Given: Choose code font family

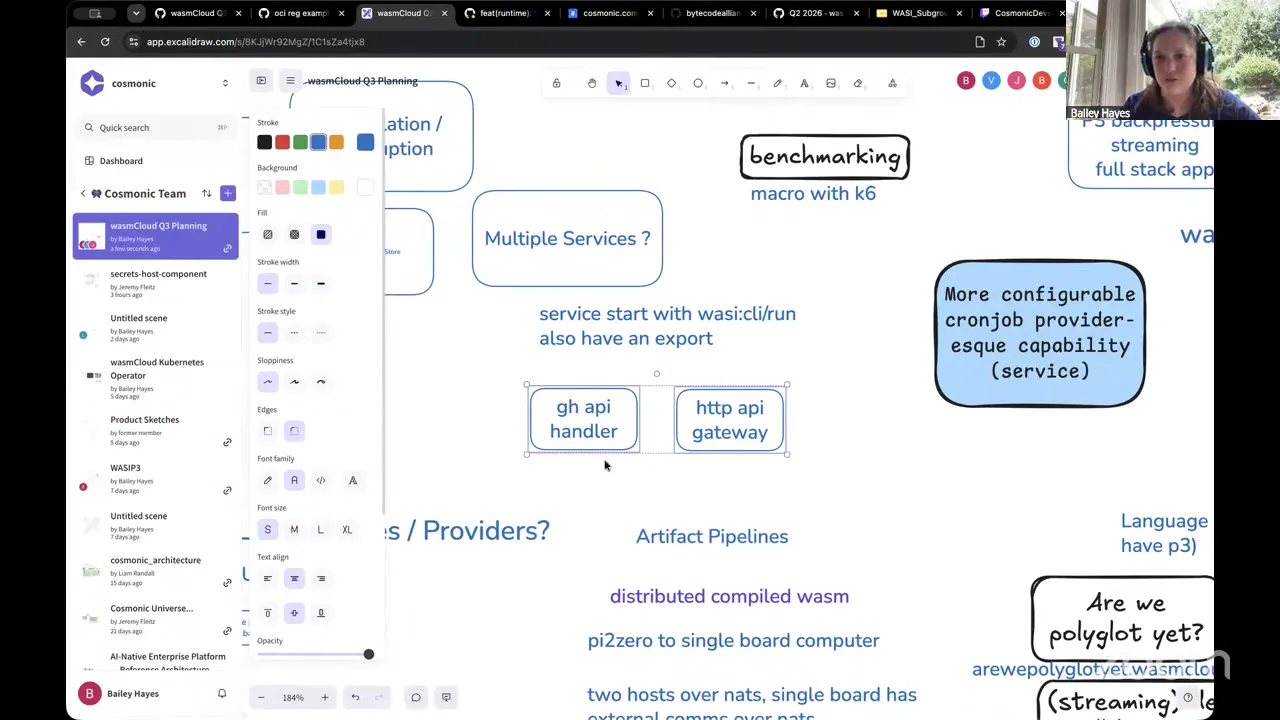Looking at the screenshot, I should coord(321,481).
